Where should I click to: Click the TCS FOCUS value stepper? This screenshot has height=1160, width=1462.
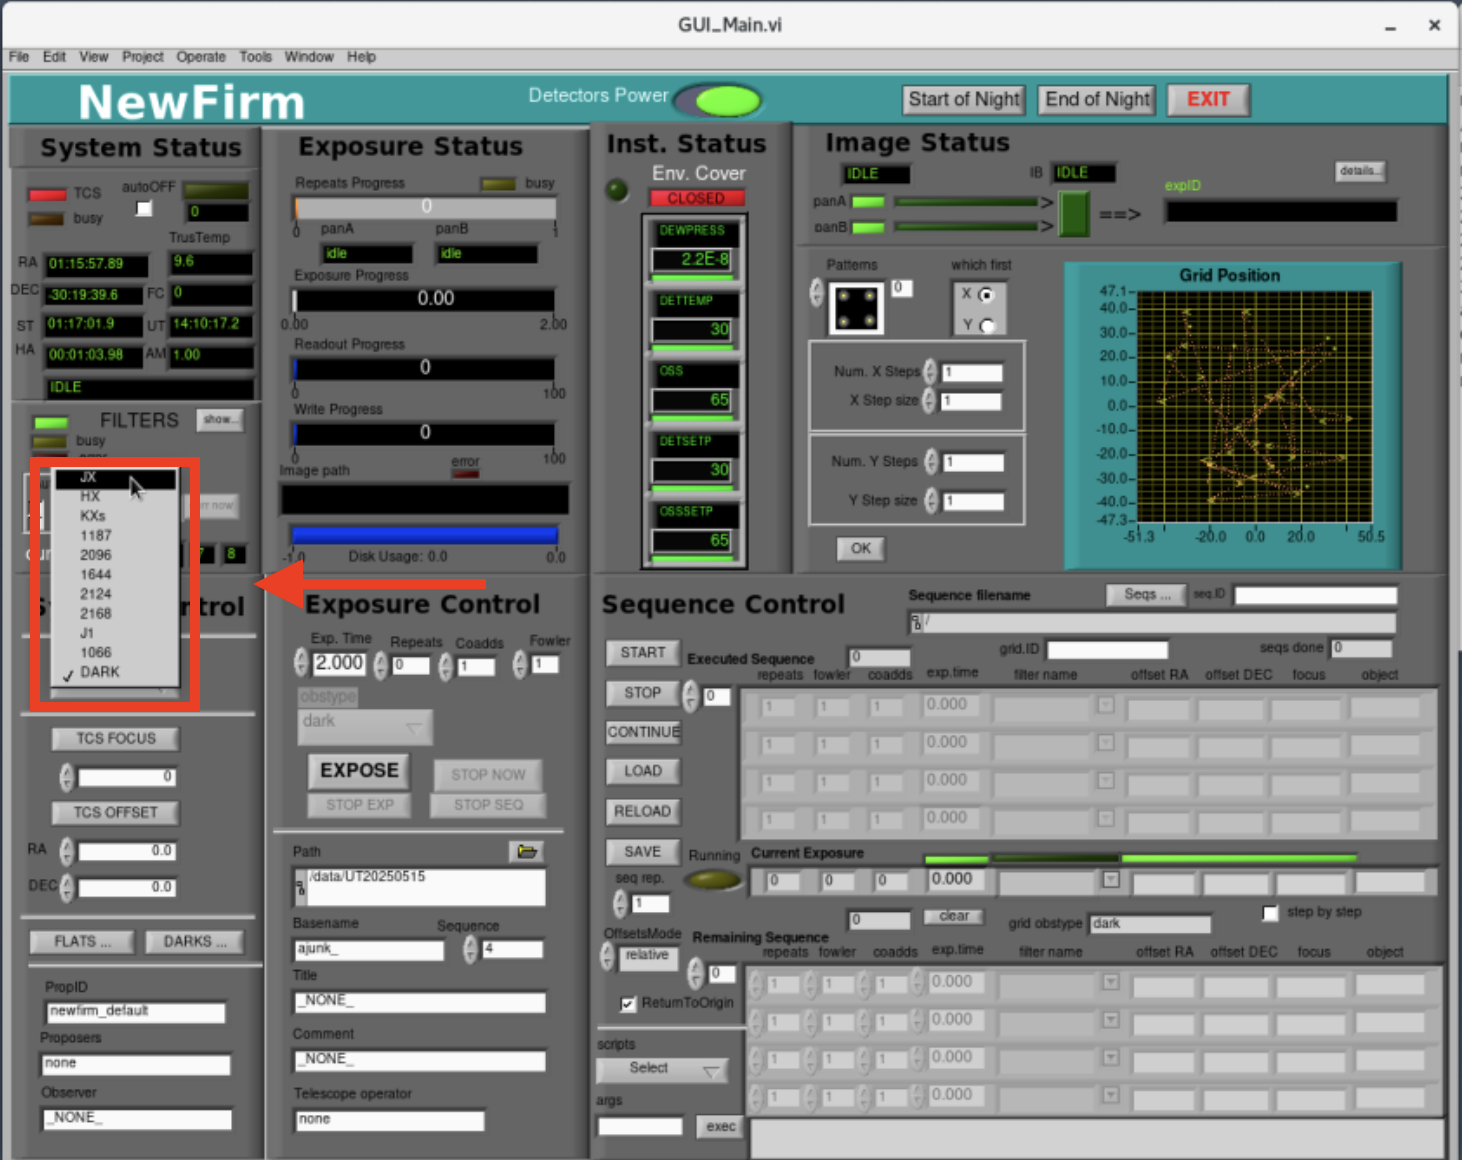pyautogui.click(x=67, y=777)
